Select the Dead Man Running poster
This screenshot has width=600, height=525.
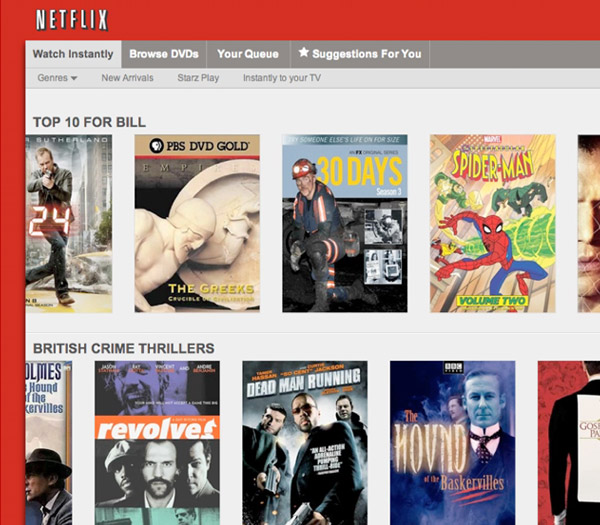pos(305,443)
